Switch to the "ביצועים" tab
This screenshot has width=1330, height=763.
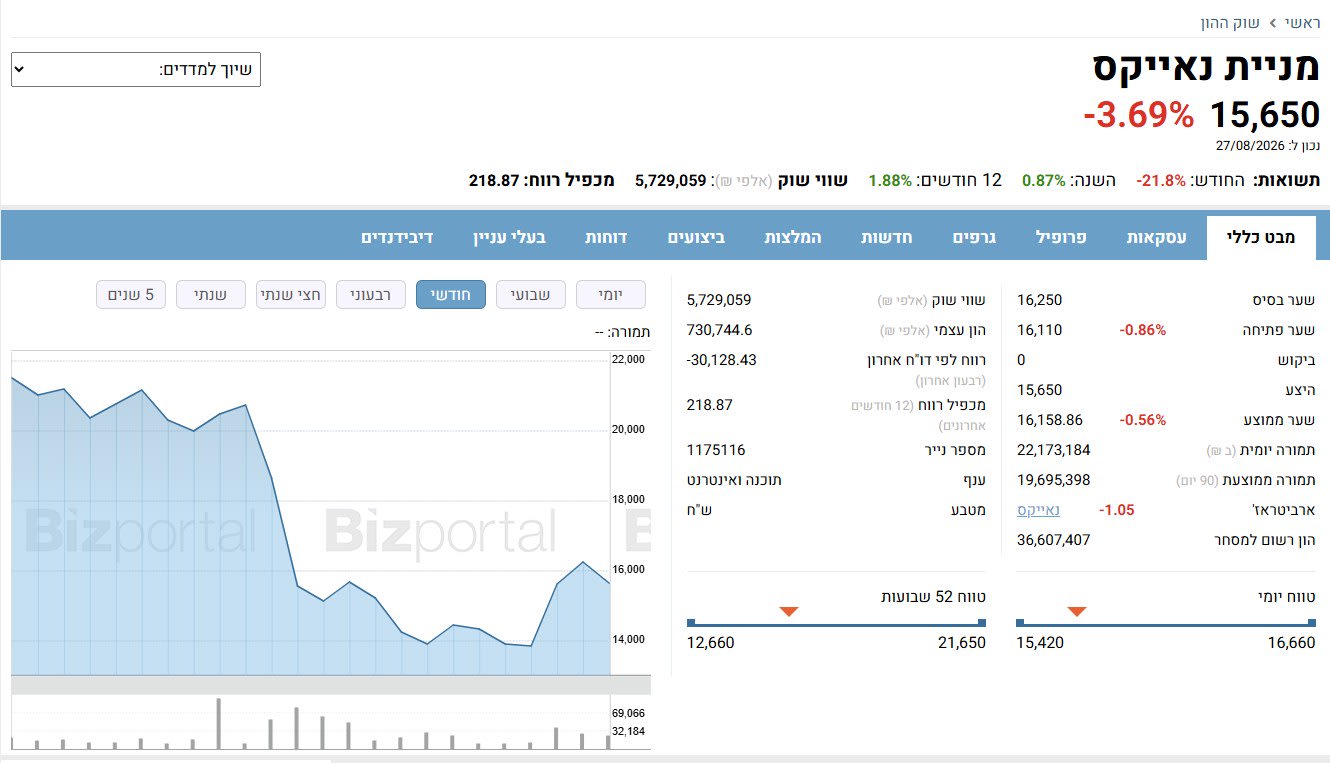click(696, 238)
